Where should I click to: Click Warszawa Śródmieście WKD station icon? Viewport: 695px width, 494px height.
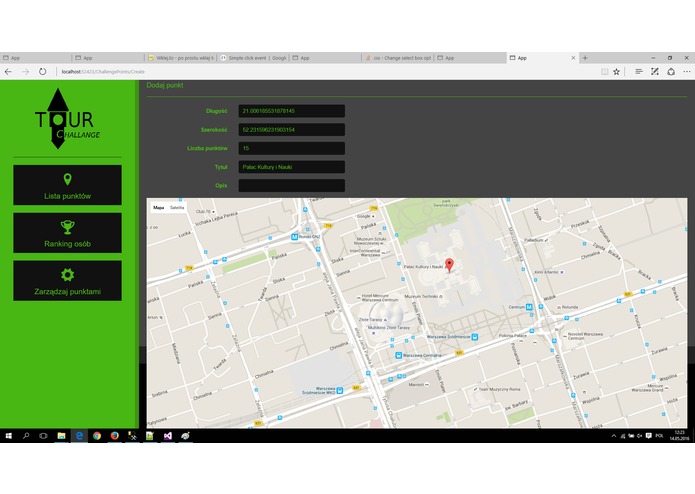click(x=340, y=390)
